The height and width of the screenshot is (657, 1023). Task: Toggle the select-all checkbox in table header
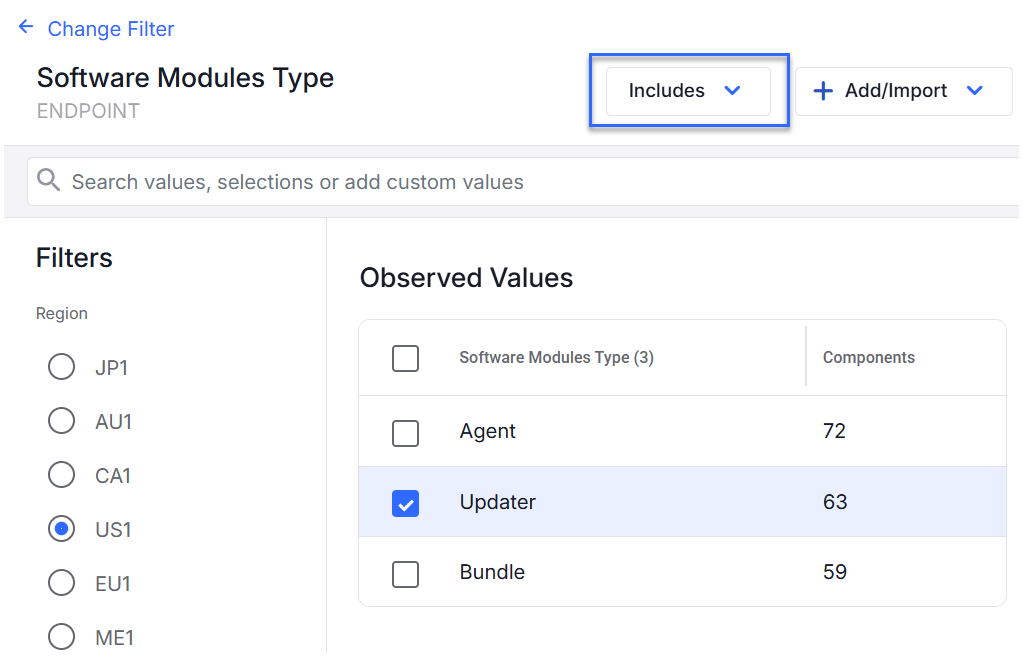pos(405,357)
